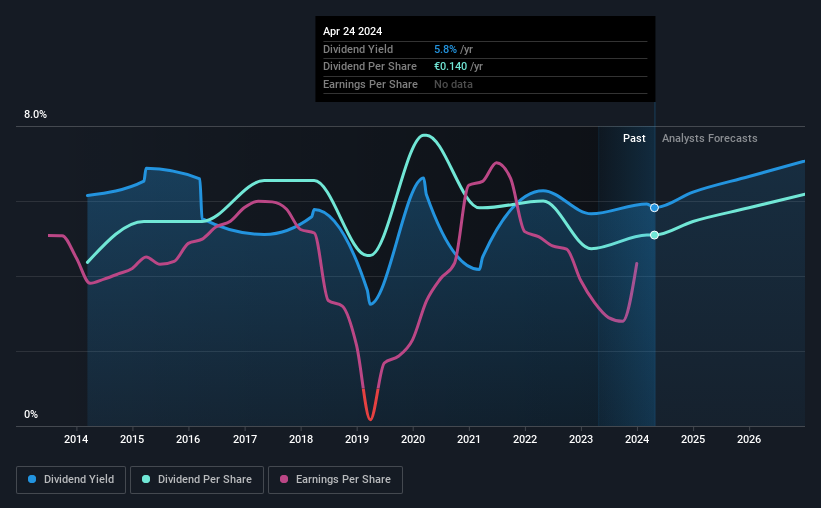Viewport: 821px width, 508px height.
Task: Select the blue Dividend Yield data point marker
Action: (x=654, y=208)
